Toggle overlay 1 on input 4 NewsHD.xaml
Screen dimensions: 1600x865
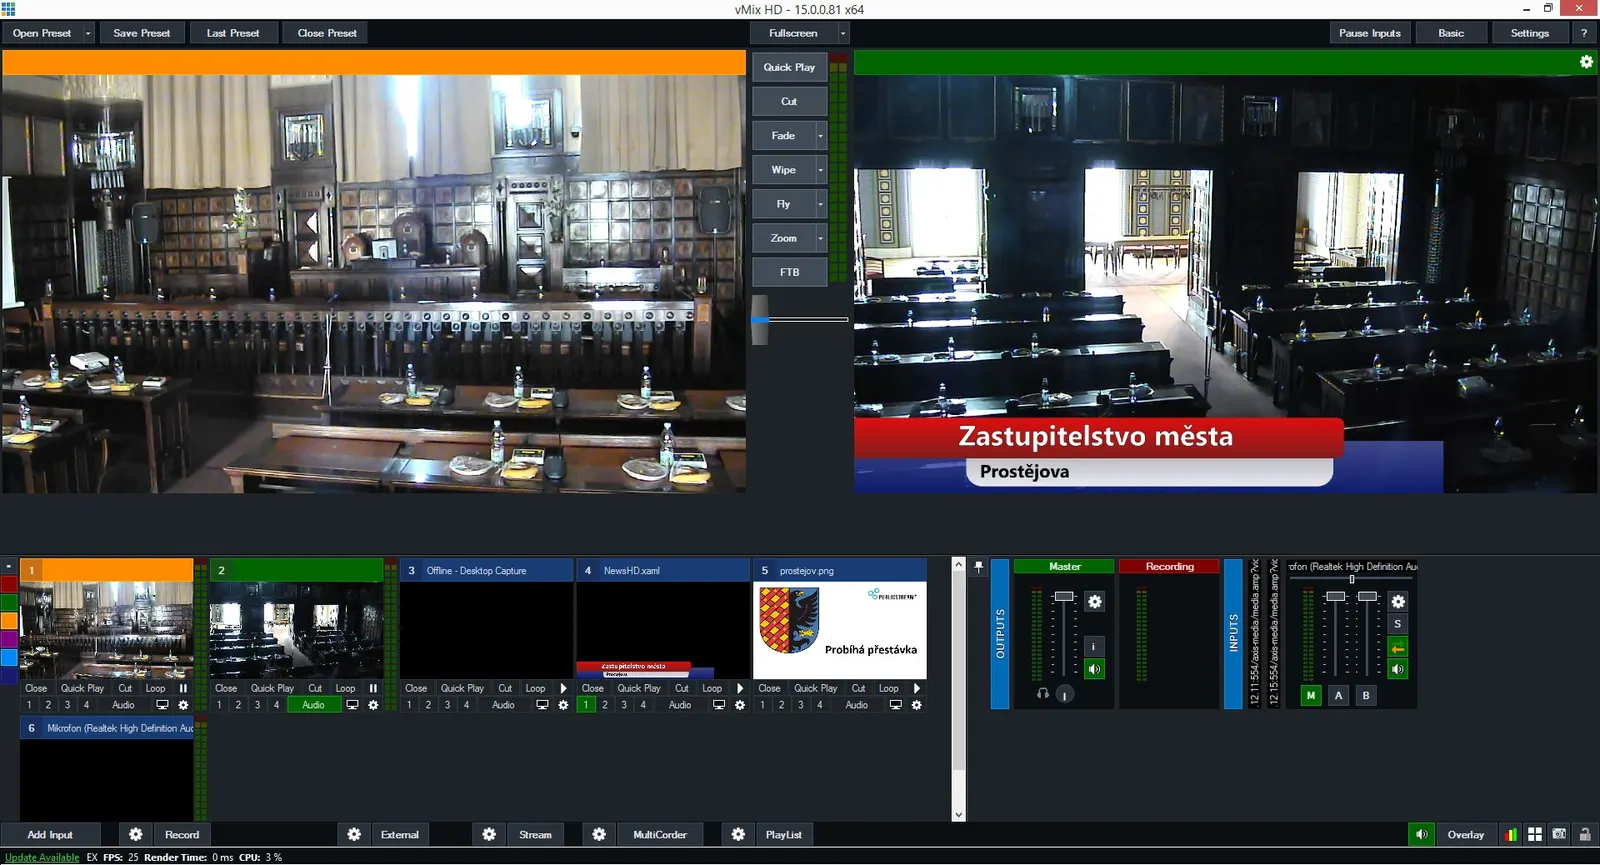586,705
